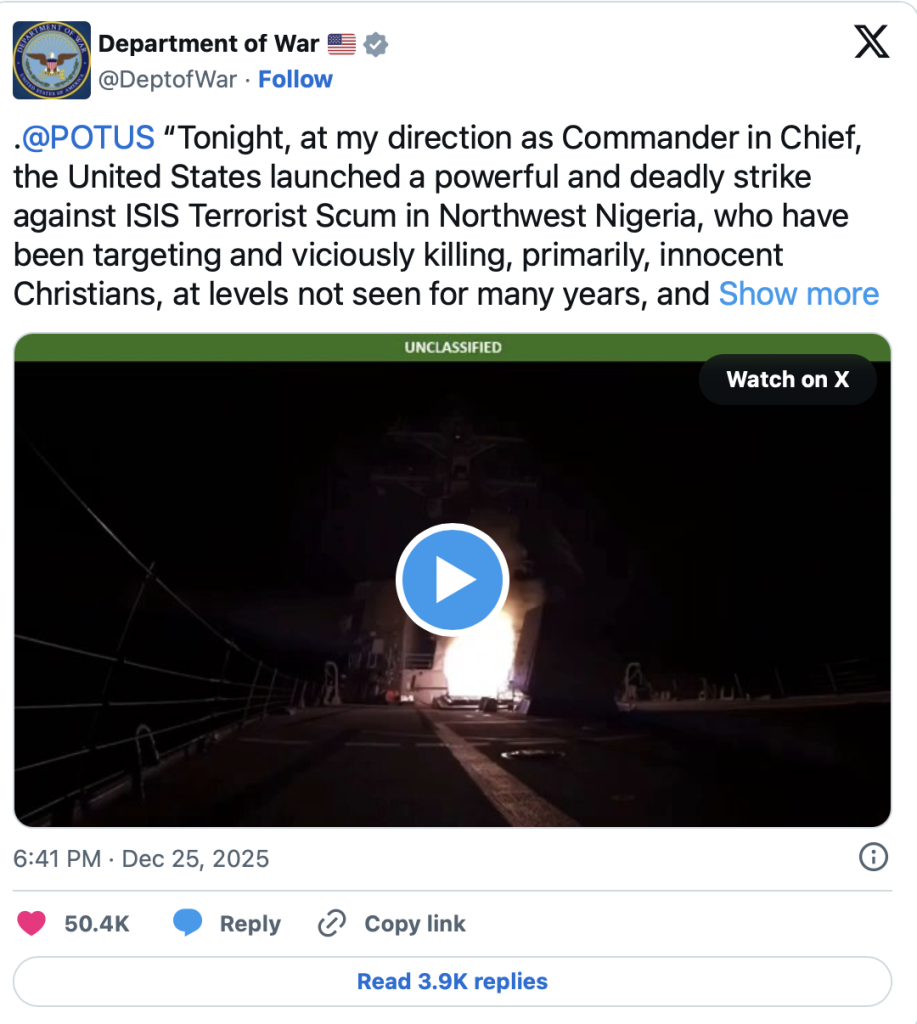Image resolution: width=917 pixels, height=1024 pixels.
Task: Open the info circle icon
Action: click(x=873, y=857)
